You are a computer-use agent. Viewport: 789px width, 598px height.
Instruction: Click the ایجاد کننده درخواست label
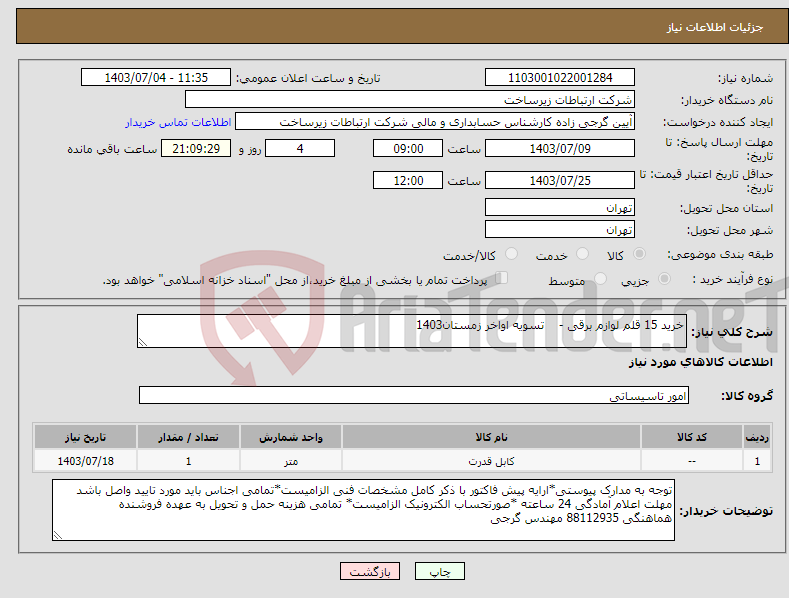(718, 122)
